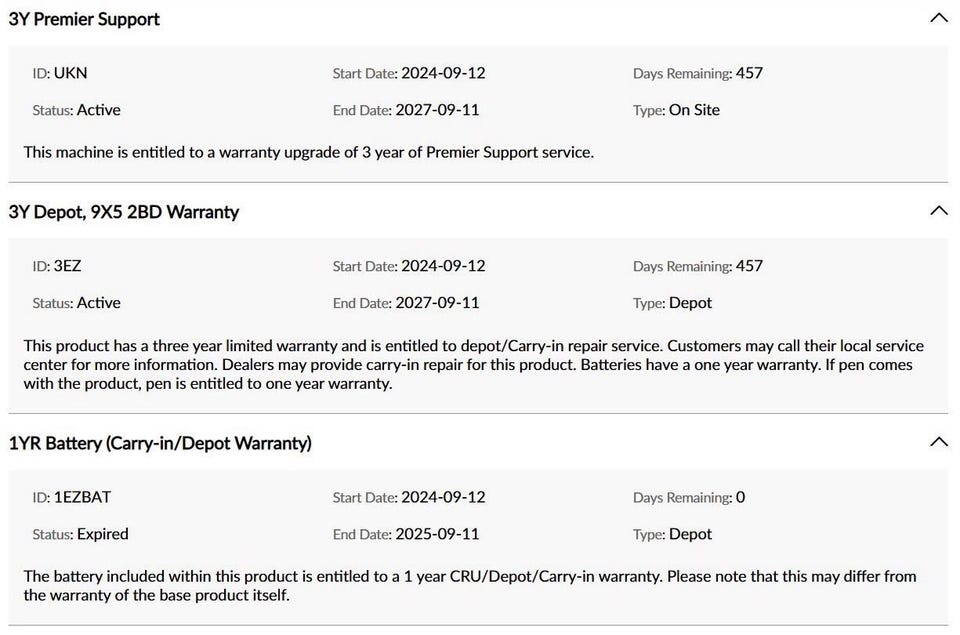Screen dimensions: 960x635
Task: Collapse the 3Y Premier Support section chevron
Action: 939,18
